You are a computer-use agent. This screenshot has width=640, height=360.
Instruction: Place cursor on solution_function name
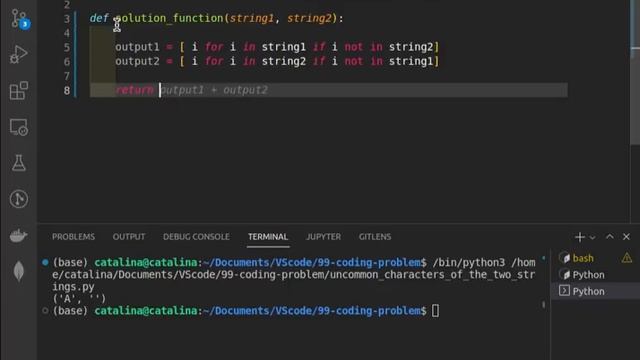[169, 18]
